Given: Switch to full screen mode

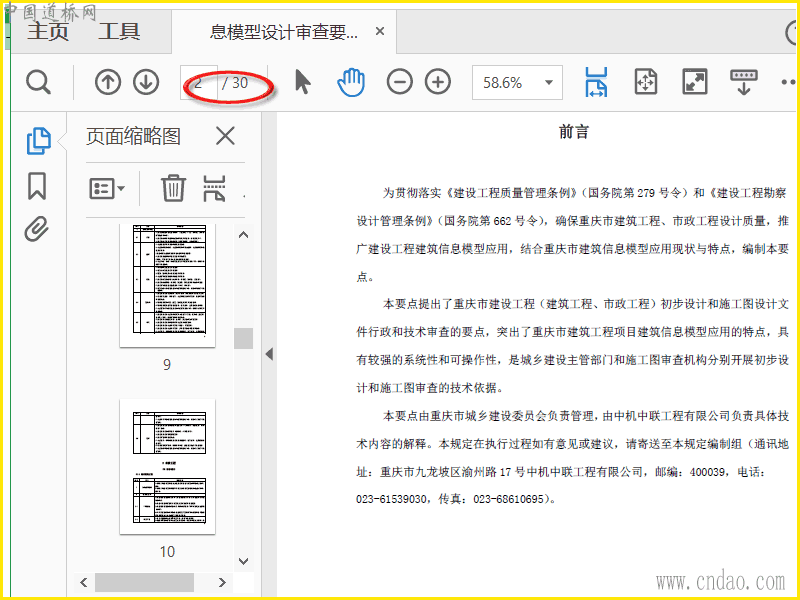Looking at the screenshot, I should click(695, 82).
